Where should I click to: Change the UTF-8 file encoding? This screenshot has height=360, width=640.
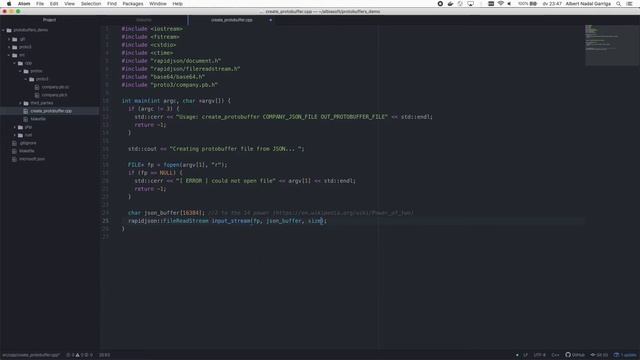coord(539,355)
